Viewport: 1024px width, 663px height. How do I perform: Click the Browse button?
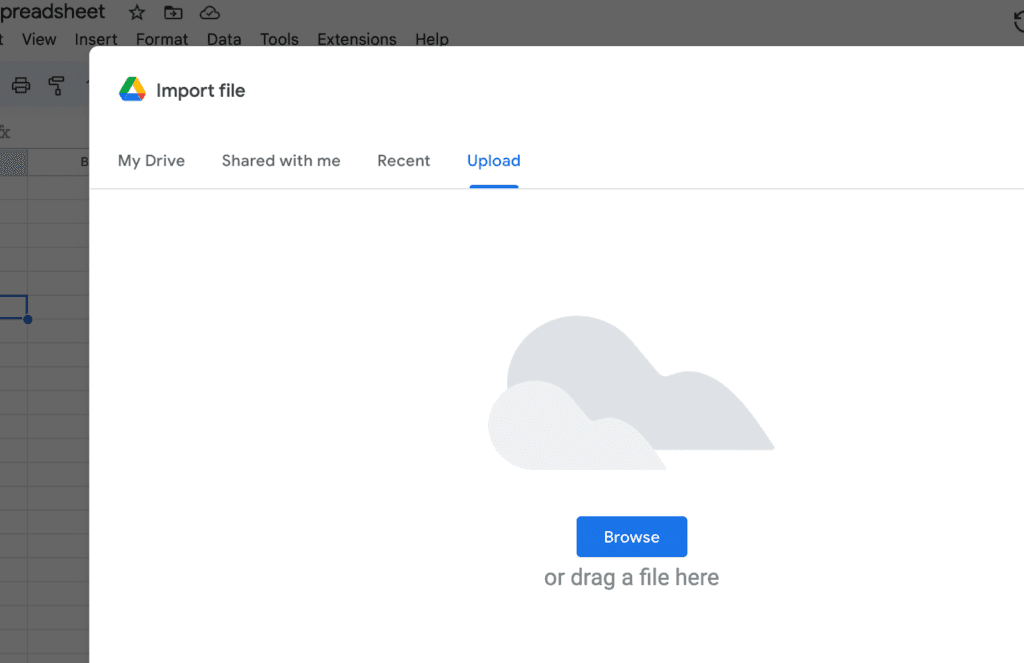pos(631,536)
